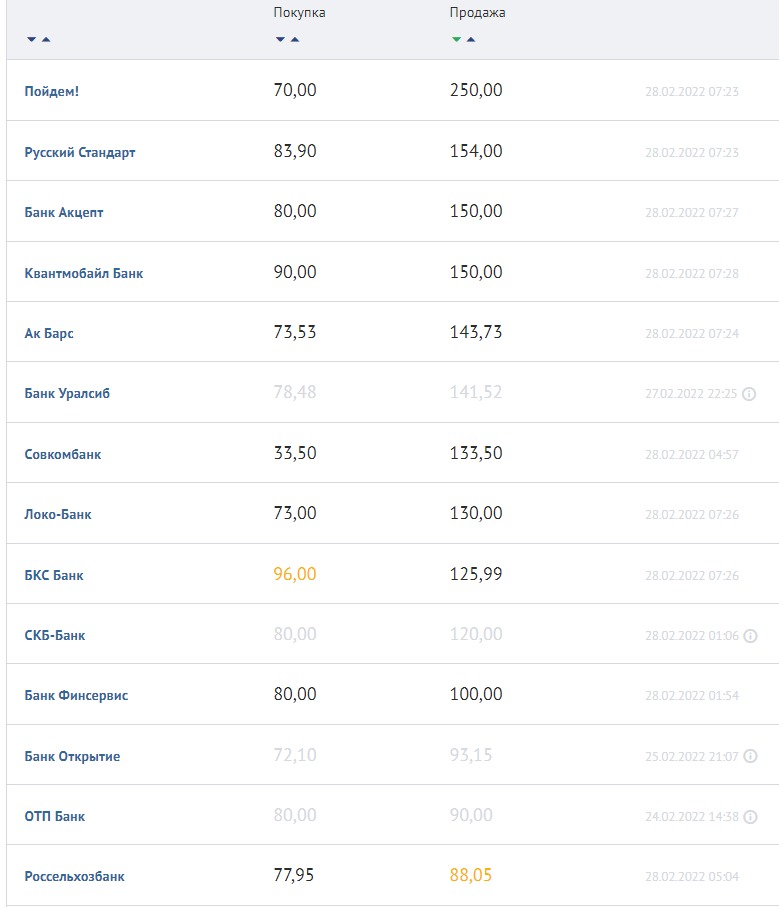Show info icon for Банк Открытие rate
The image size is (779, 907).
point(750,756)
